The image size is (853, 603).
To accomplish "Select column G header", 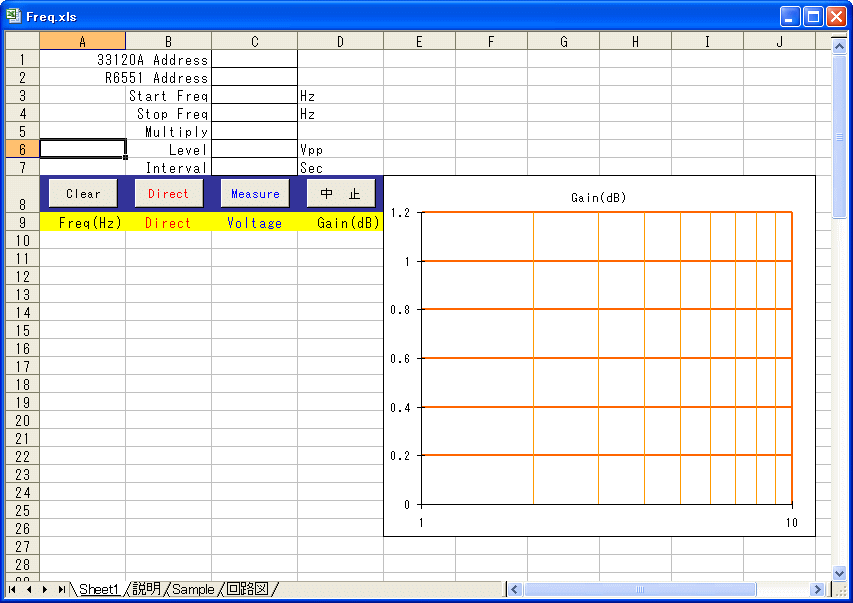I will click(564, 41).
